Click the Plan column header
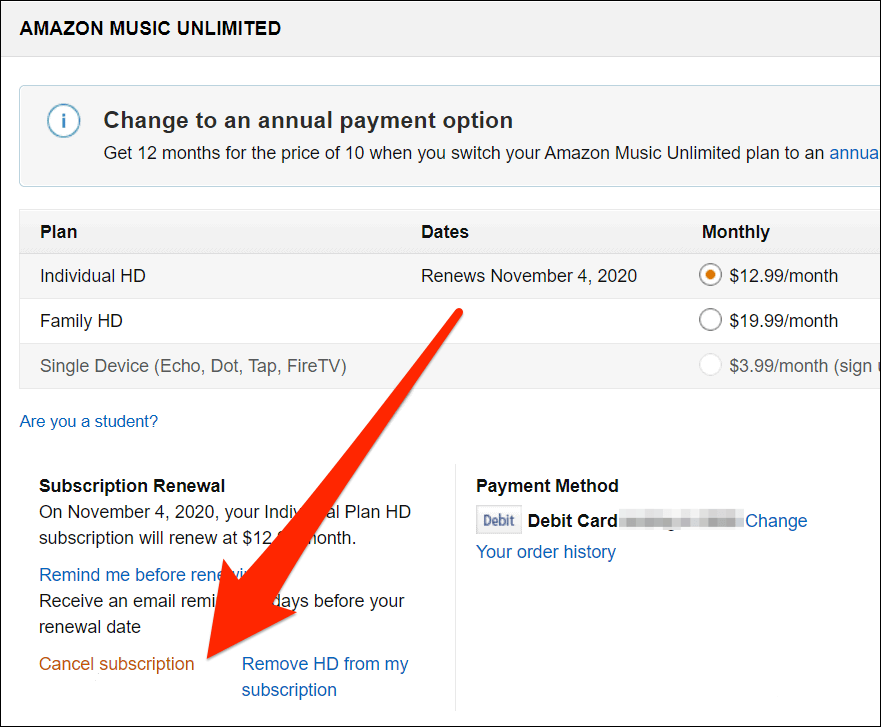 tap(58, 232)
